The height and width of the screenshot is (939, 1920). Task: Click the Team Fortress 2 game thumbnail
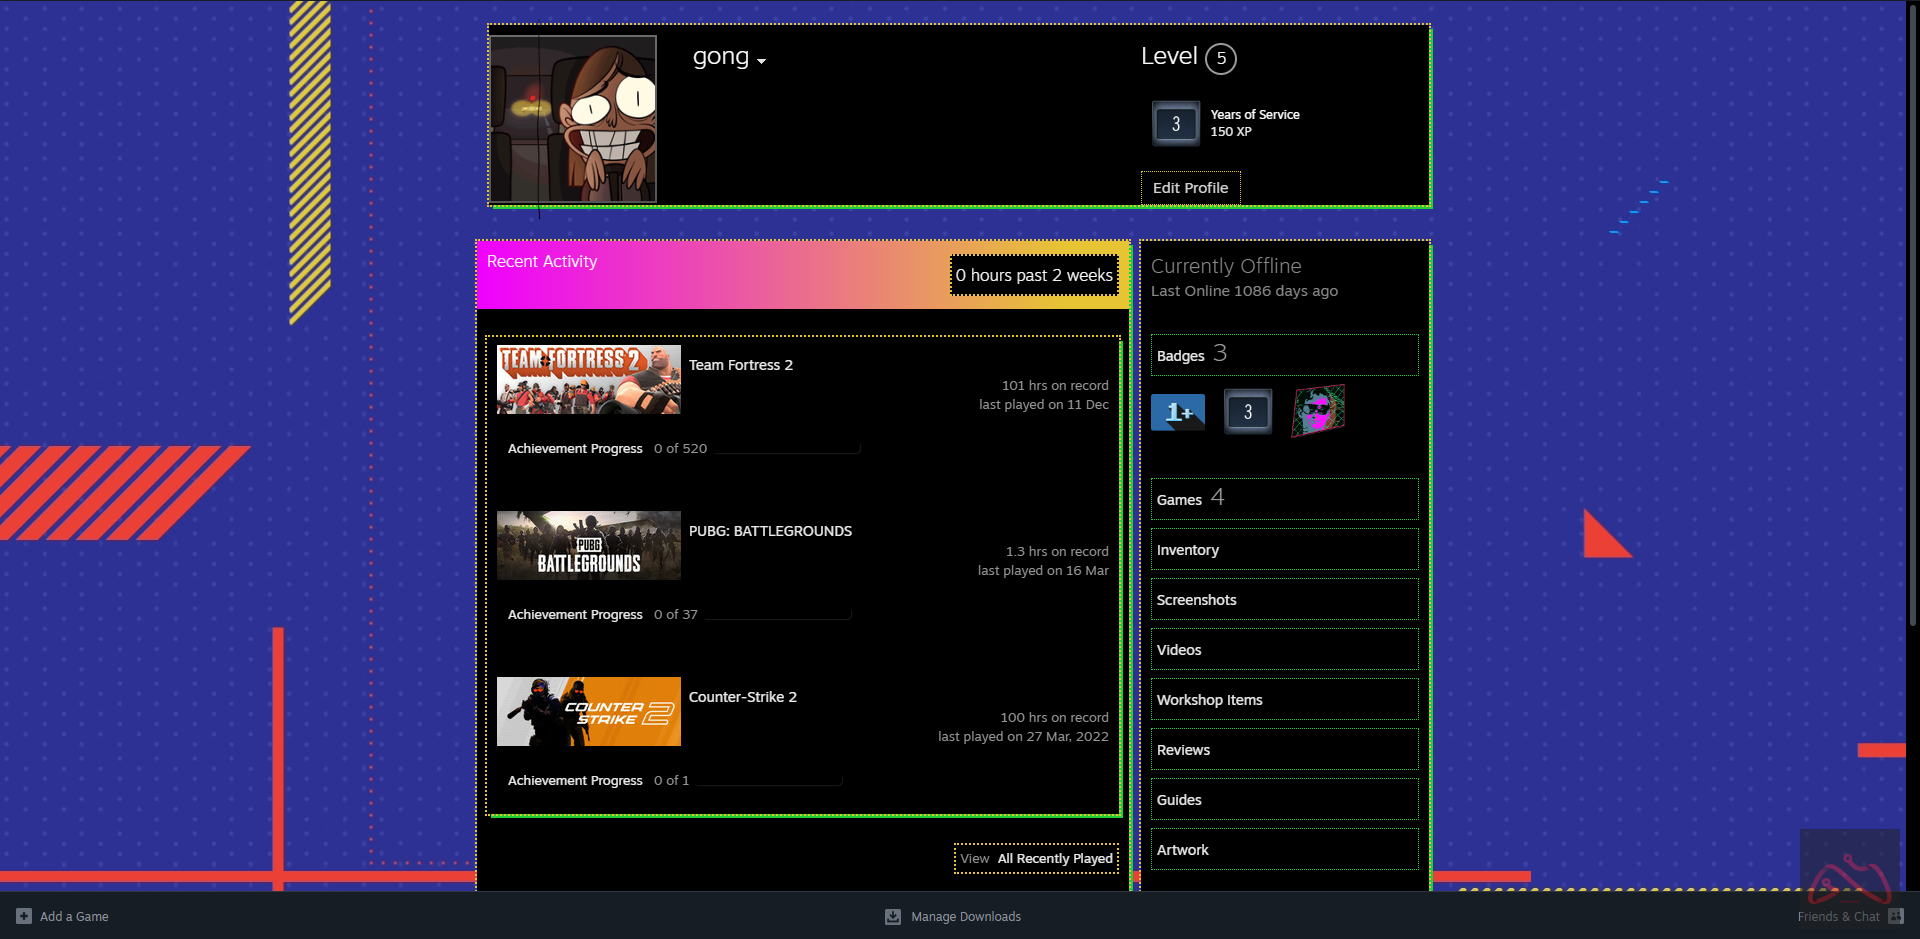click(x=589, y=380)
